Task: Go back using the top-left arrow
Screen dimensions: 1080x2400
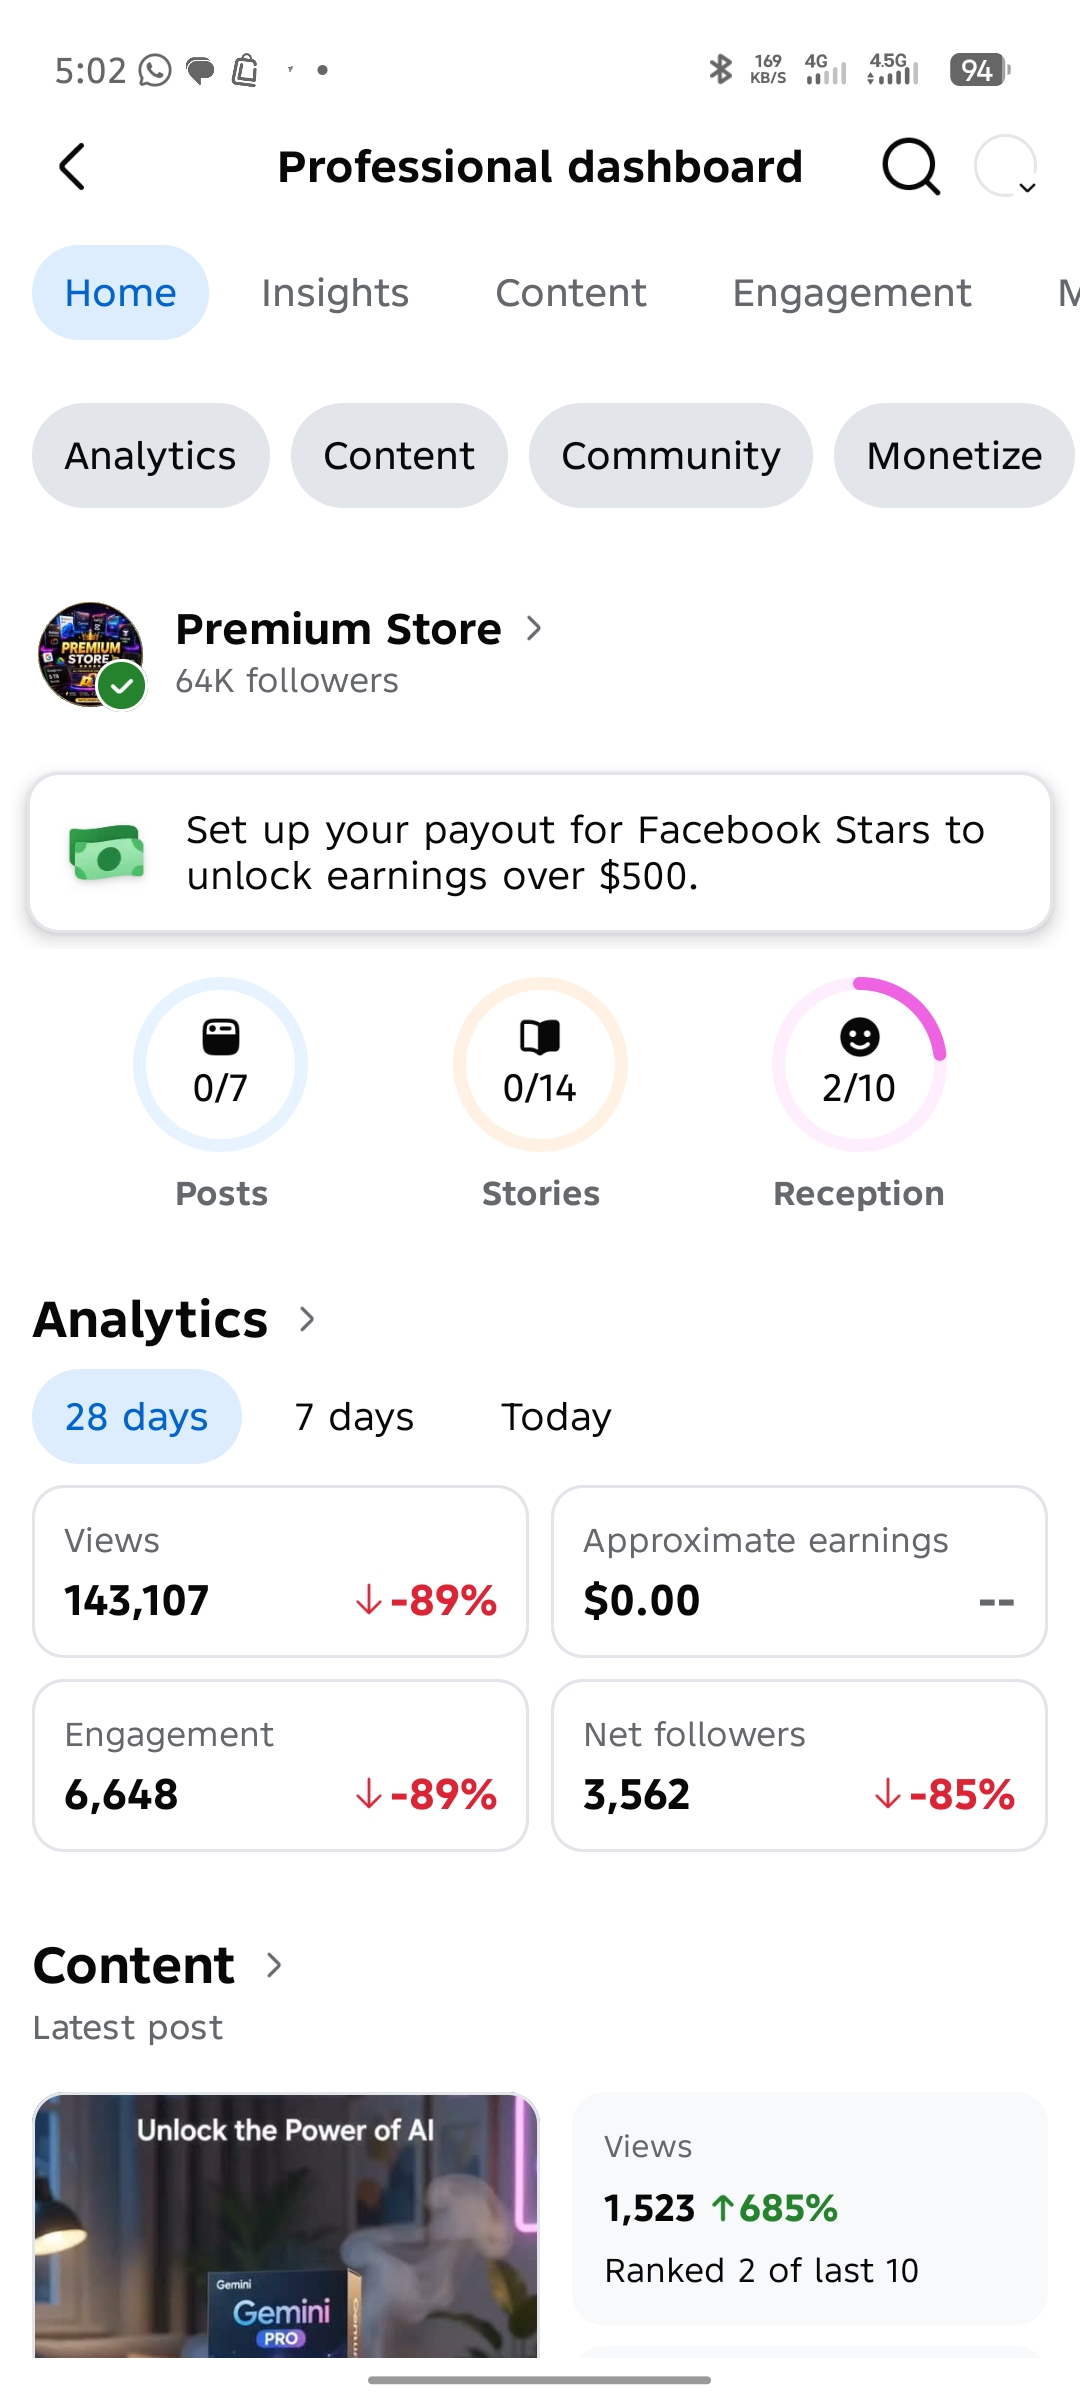Action: 72,167
